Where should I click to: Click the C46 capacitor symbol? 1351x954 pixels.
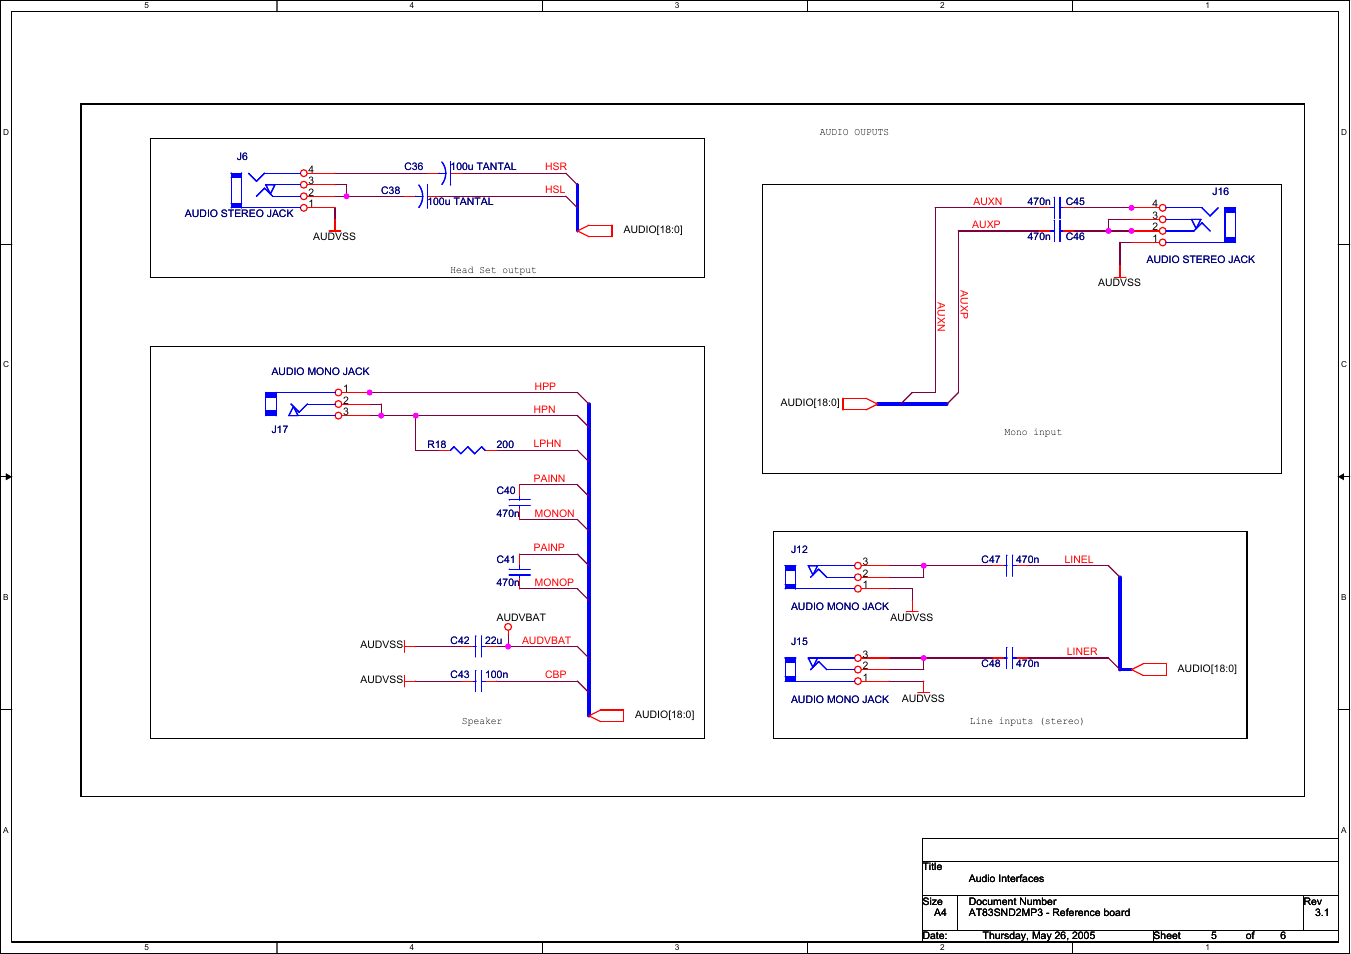1058,231
